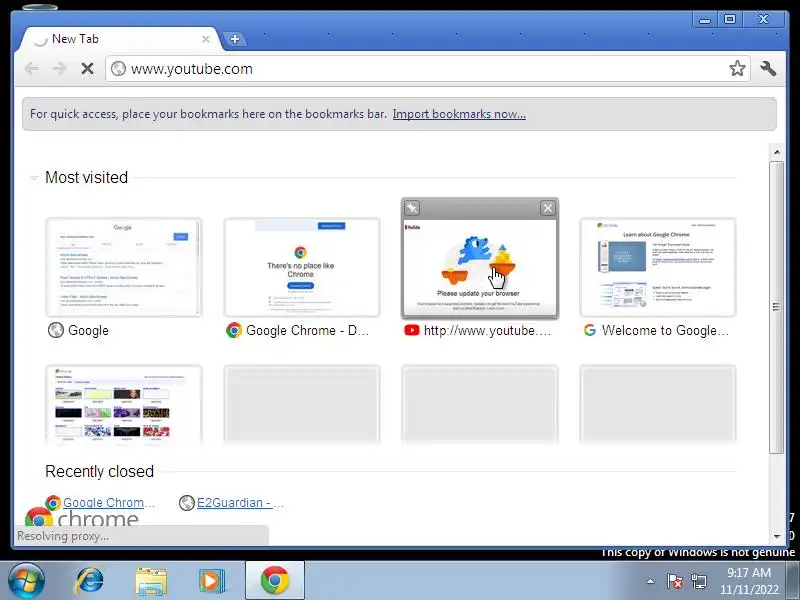Open Windows Explorer folder taskbar icon
Viewport: 800px width, 600px height.
click(151, 581)
